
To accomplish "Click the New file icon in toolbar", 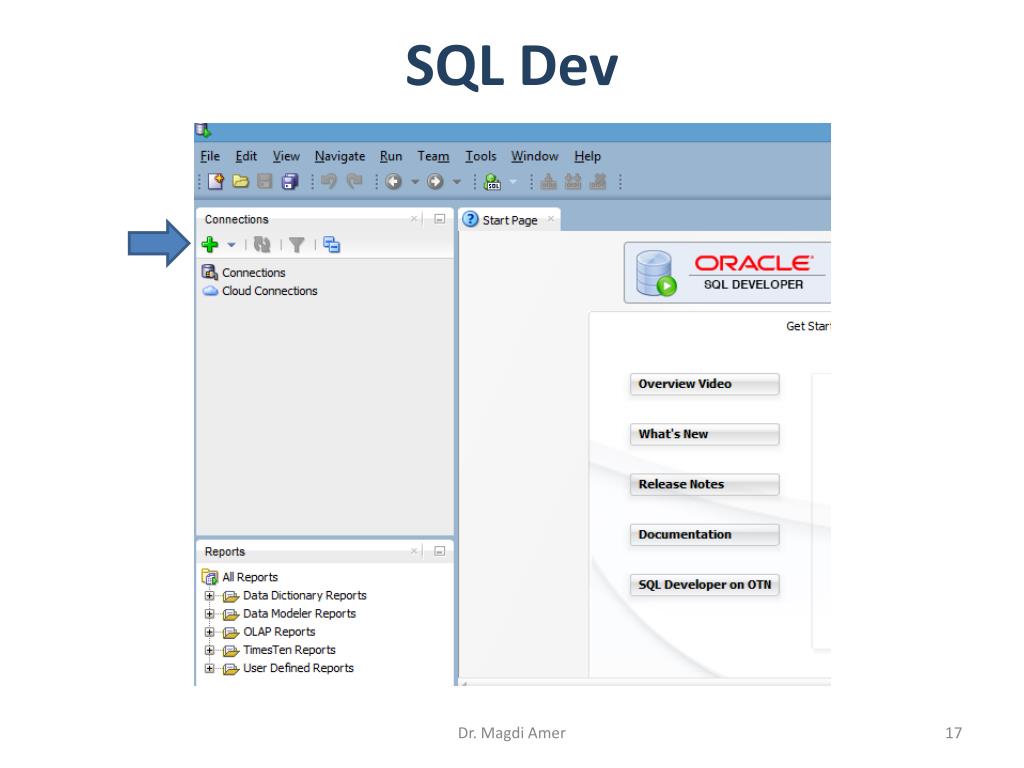I will coord(216,182).
